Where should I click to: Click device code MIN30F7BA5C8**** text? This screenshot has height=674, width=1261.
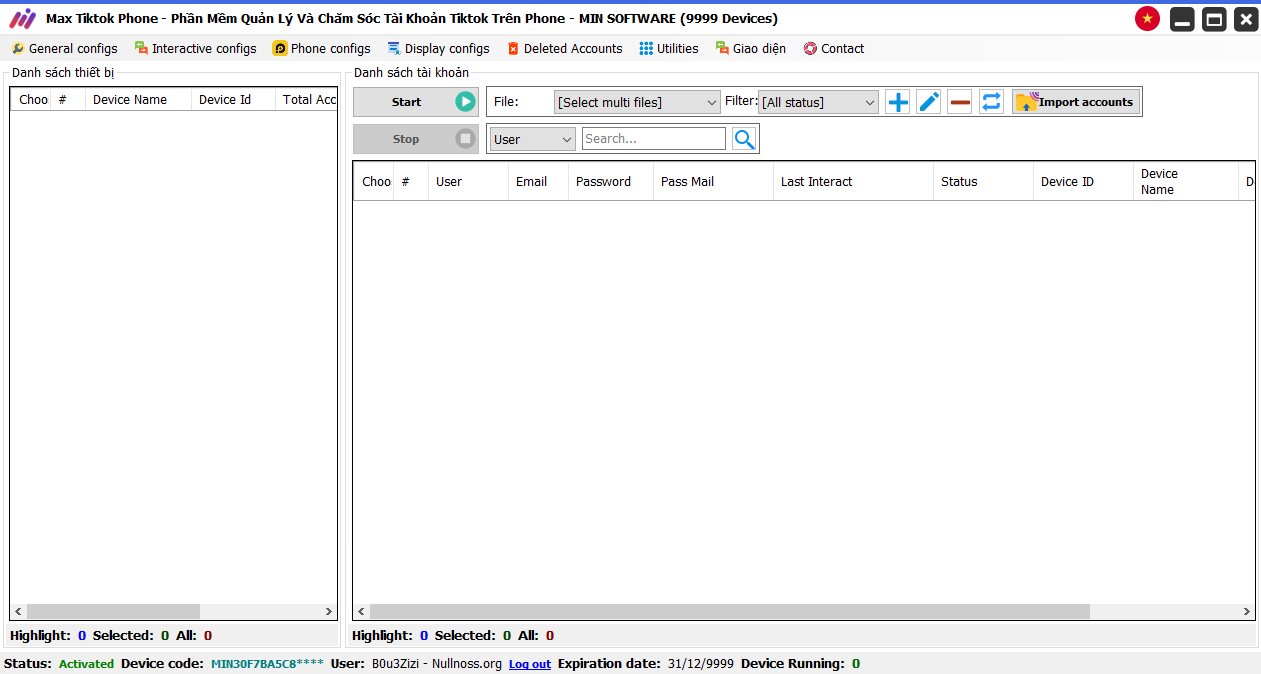click(x=267, y=663)
